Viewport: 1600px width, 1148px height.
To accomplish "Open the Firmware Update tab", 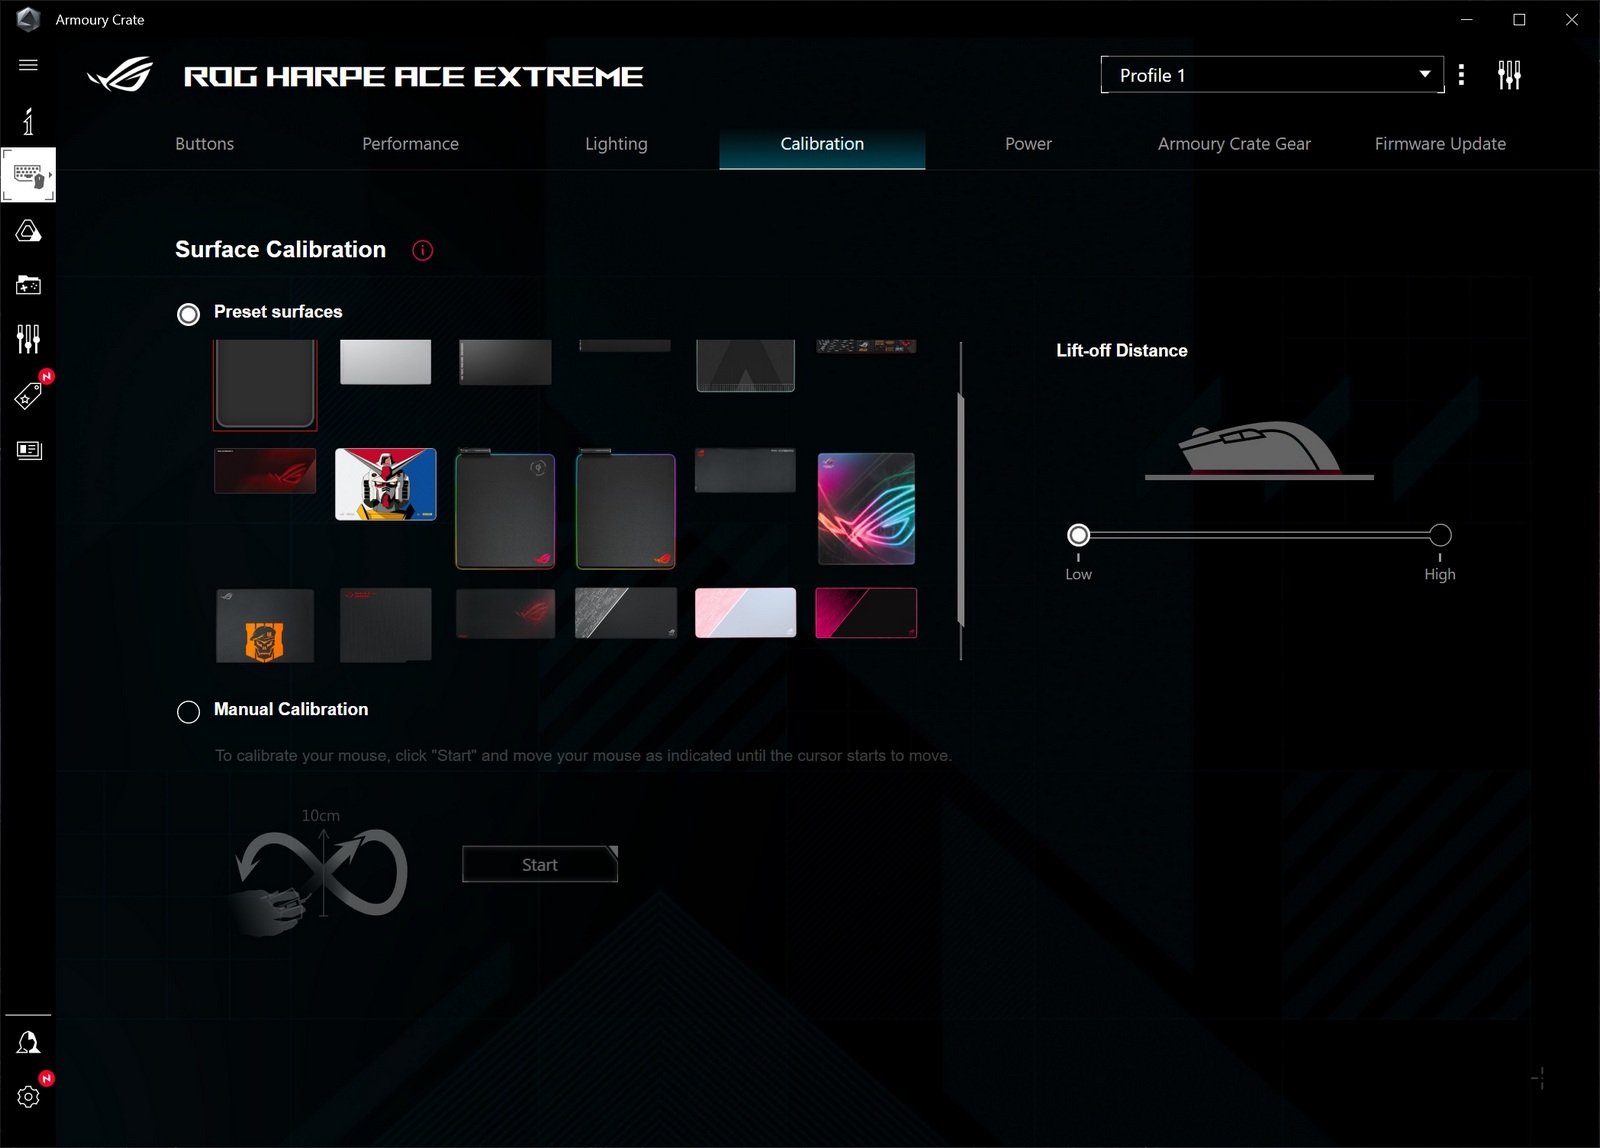I will pos(1440,144).
